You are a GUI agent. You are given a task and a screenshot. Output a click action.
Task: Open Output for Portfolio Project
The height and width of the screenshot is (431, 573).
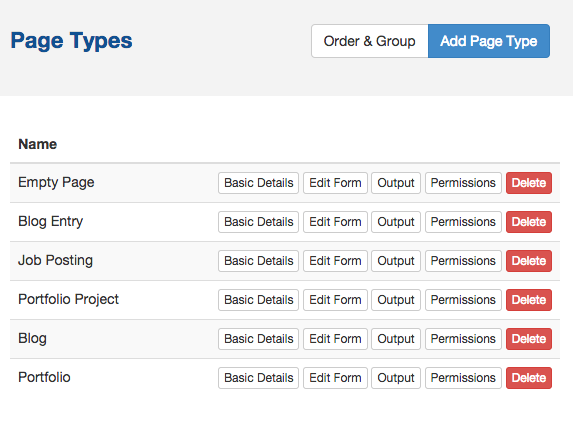tap(396, 300)
